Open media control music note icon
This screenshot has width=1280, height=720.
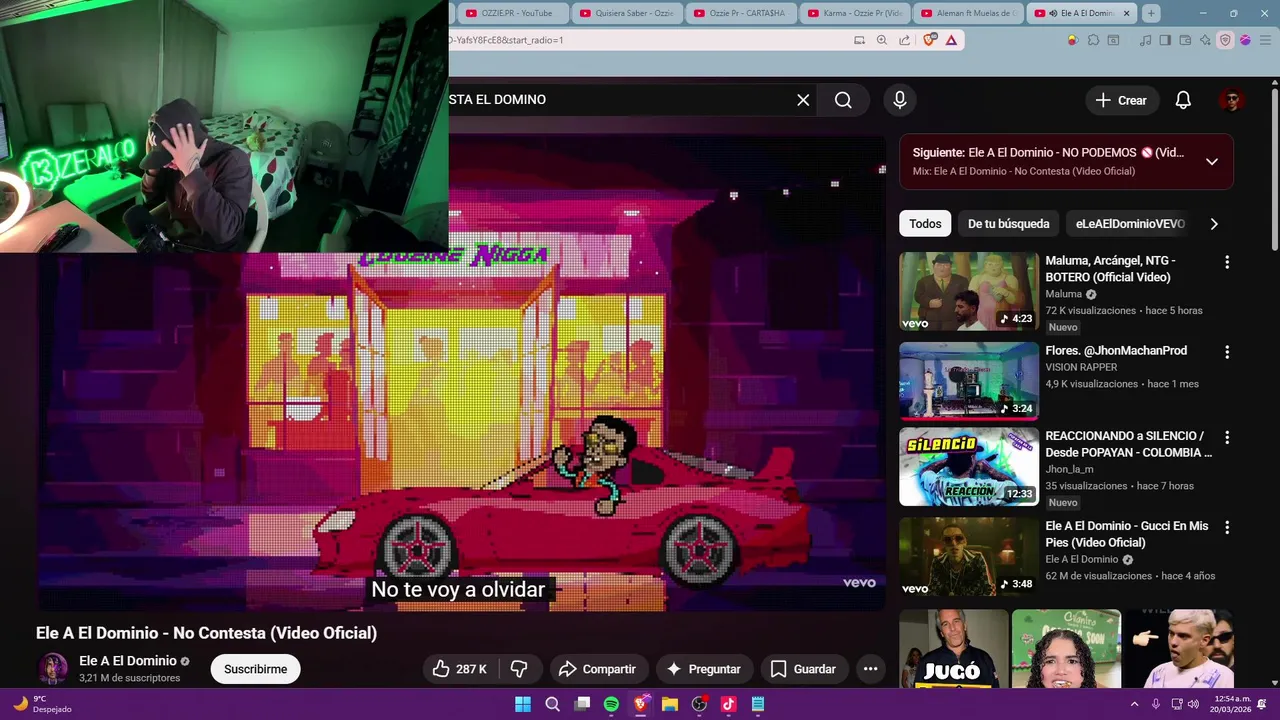click(x=1146, y=40)
